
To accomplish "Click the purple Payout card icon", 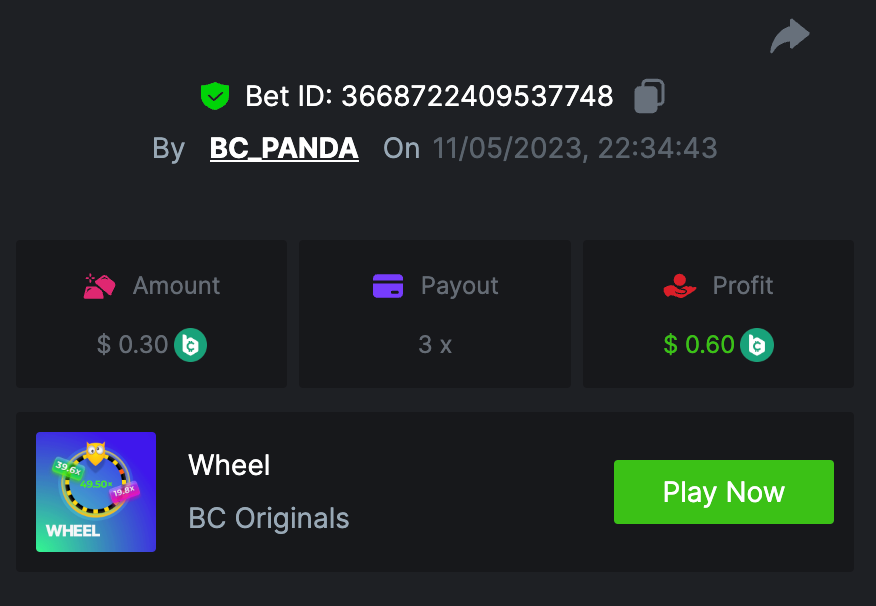I will click(387, 286).
